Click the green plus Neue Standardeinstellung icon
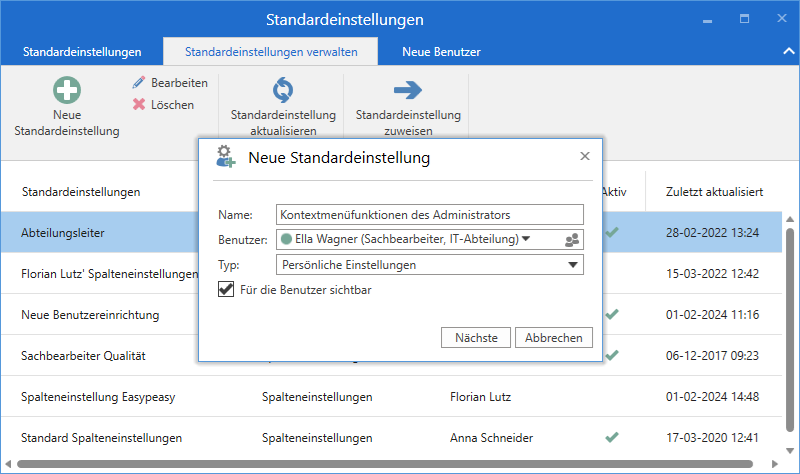 click(x=67, y=90)
